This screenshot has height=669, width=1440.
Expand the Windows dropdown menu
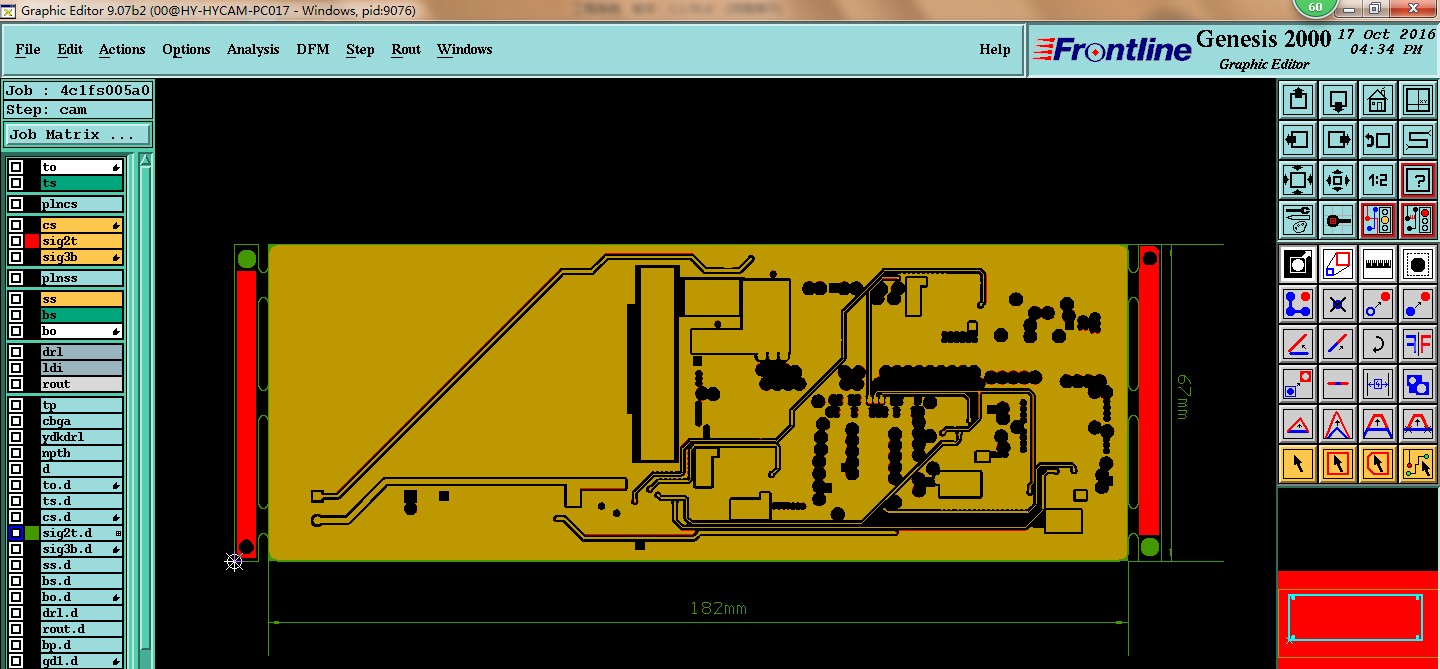(464, 49)
